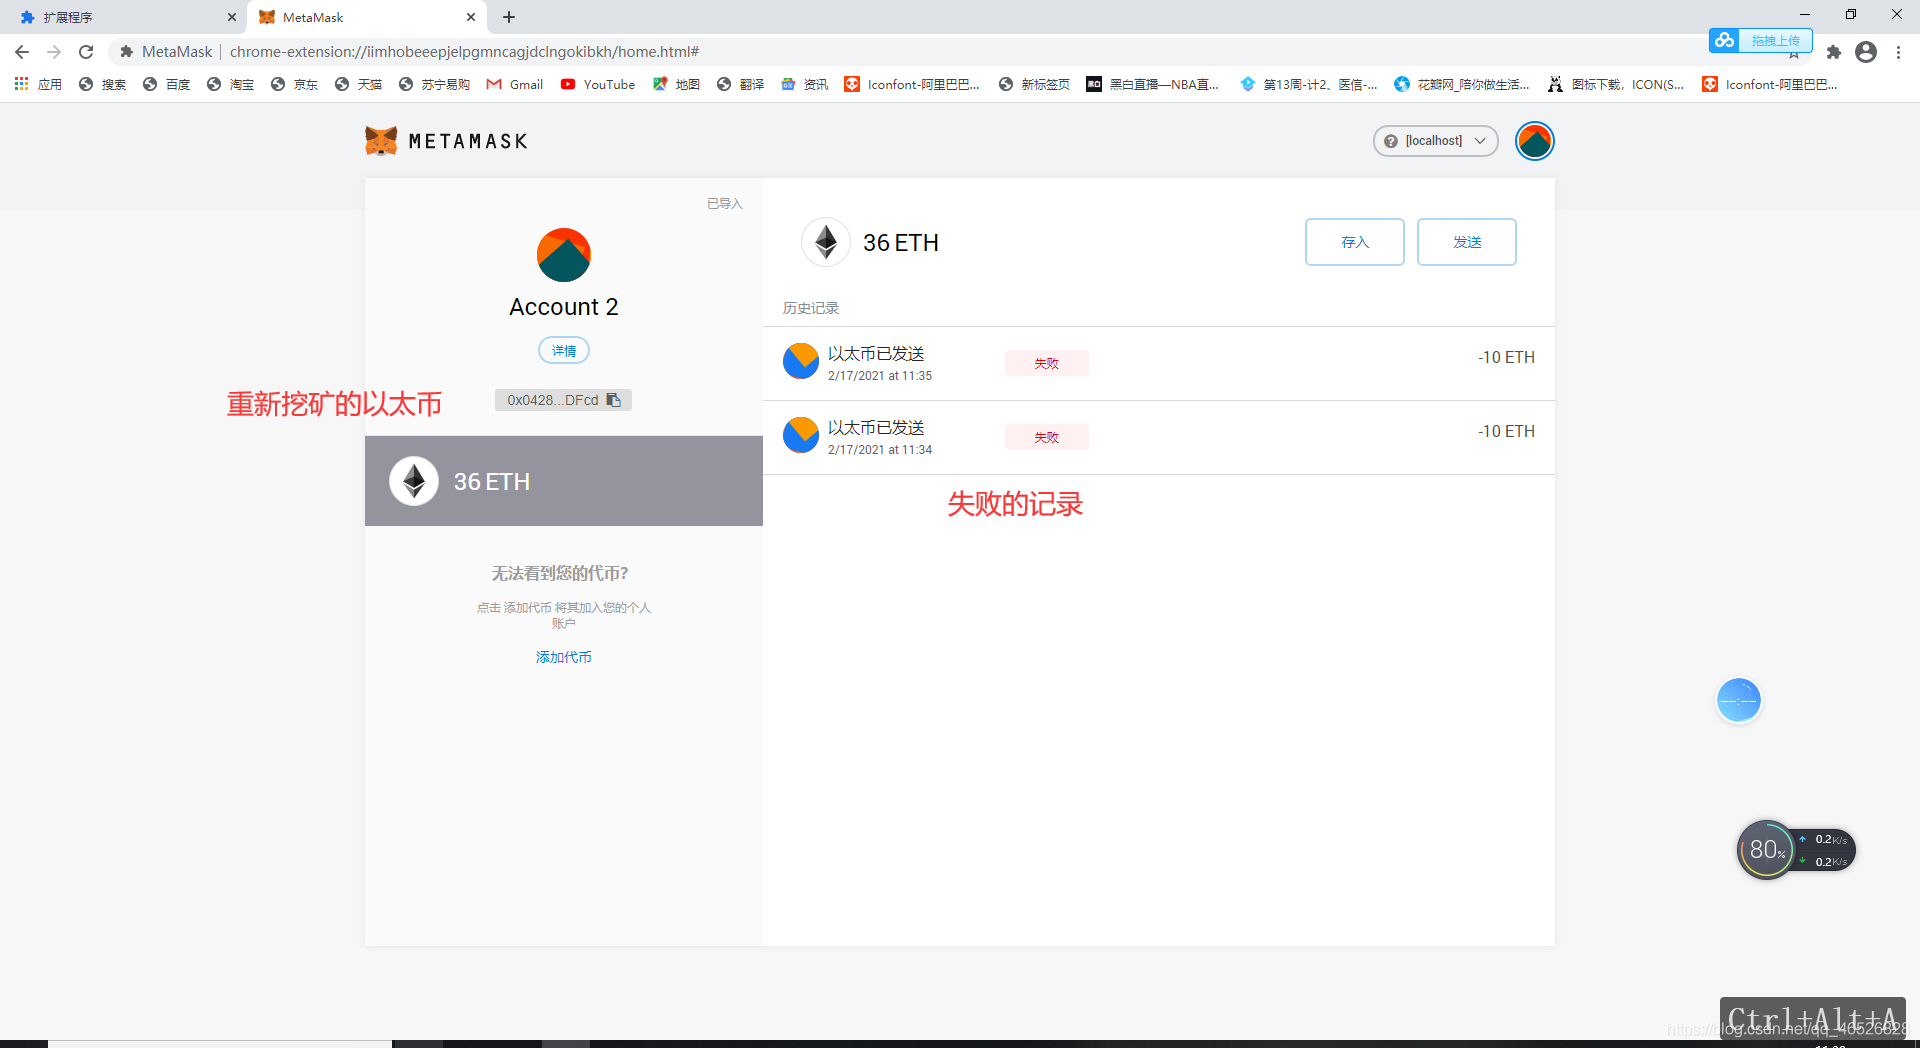Open the 天猫 bookmark
Image resolution: width=1920 pixels, height=1048 pixels.
[358, 85]
